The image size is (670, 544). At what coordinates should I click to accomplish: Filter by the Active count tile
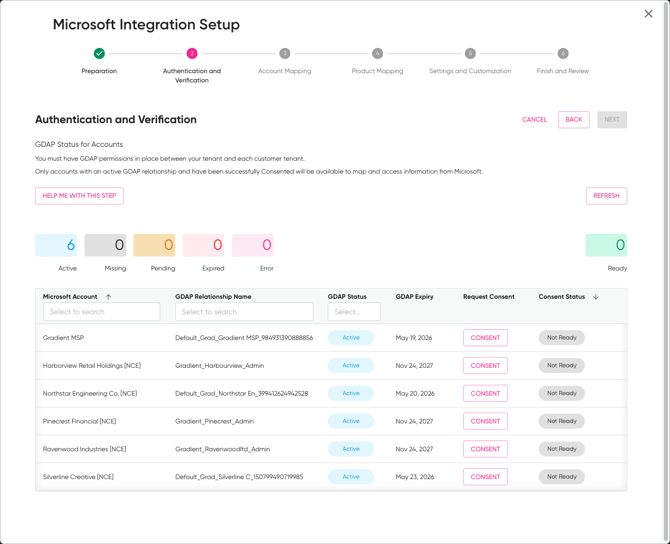(x=56, y=245)
